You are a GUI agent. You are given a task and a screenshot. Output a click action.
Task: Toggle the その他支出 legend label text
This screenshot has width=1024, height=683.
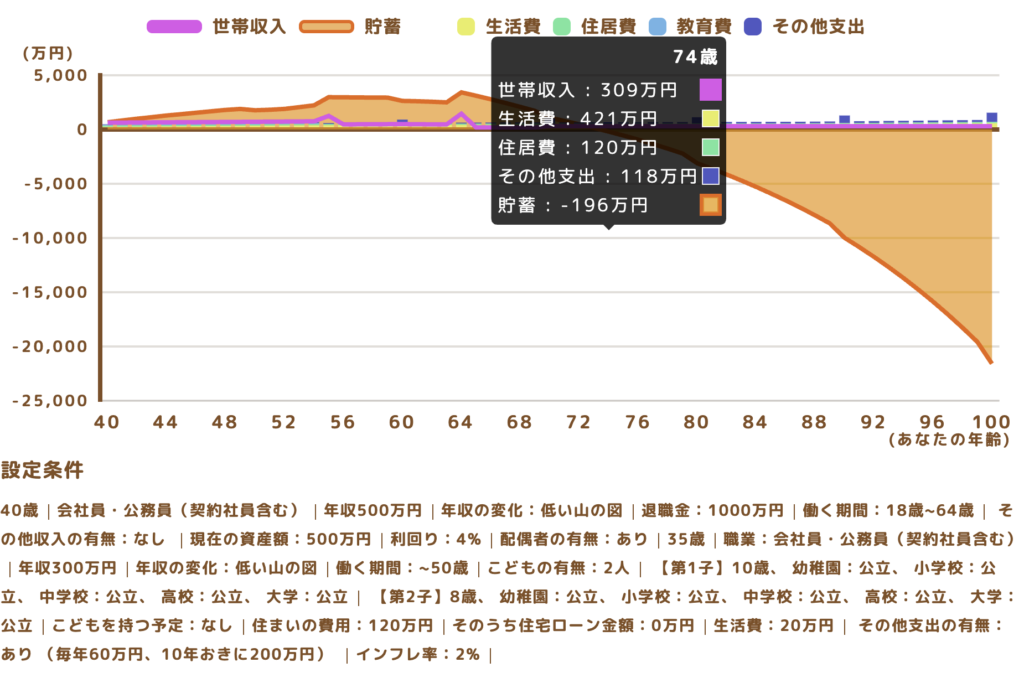(x=819, y=27)
